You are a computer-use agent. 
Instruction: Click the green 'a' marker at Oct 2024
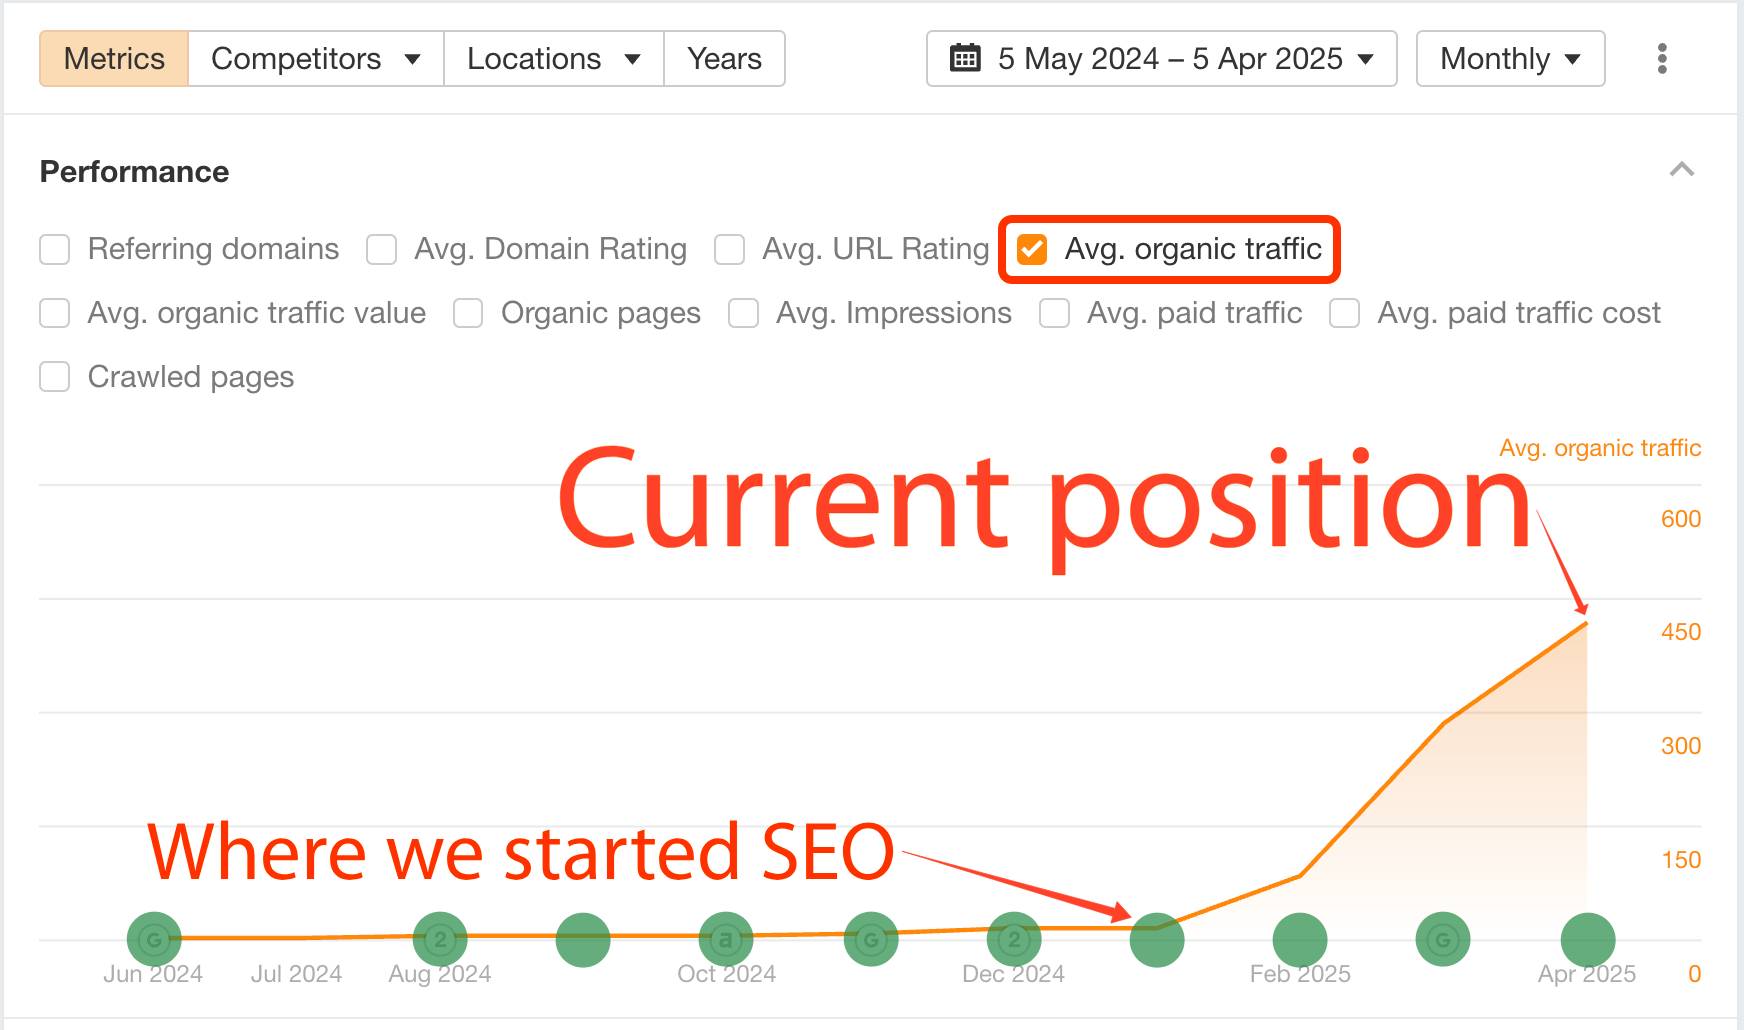coord(726,939)
